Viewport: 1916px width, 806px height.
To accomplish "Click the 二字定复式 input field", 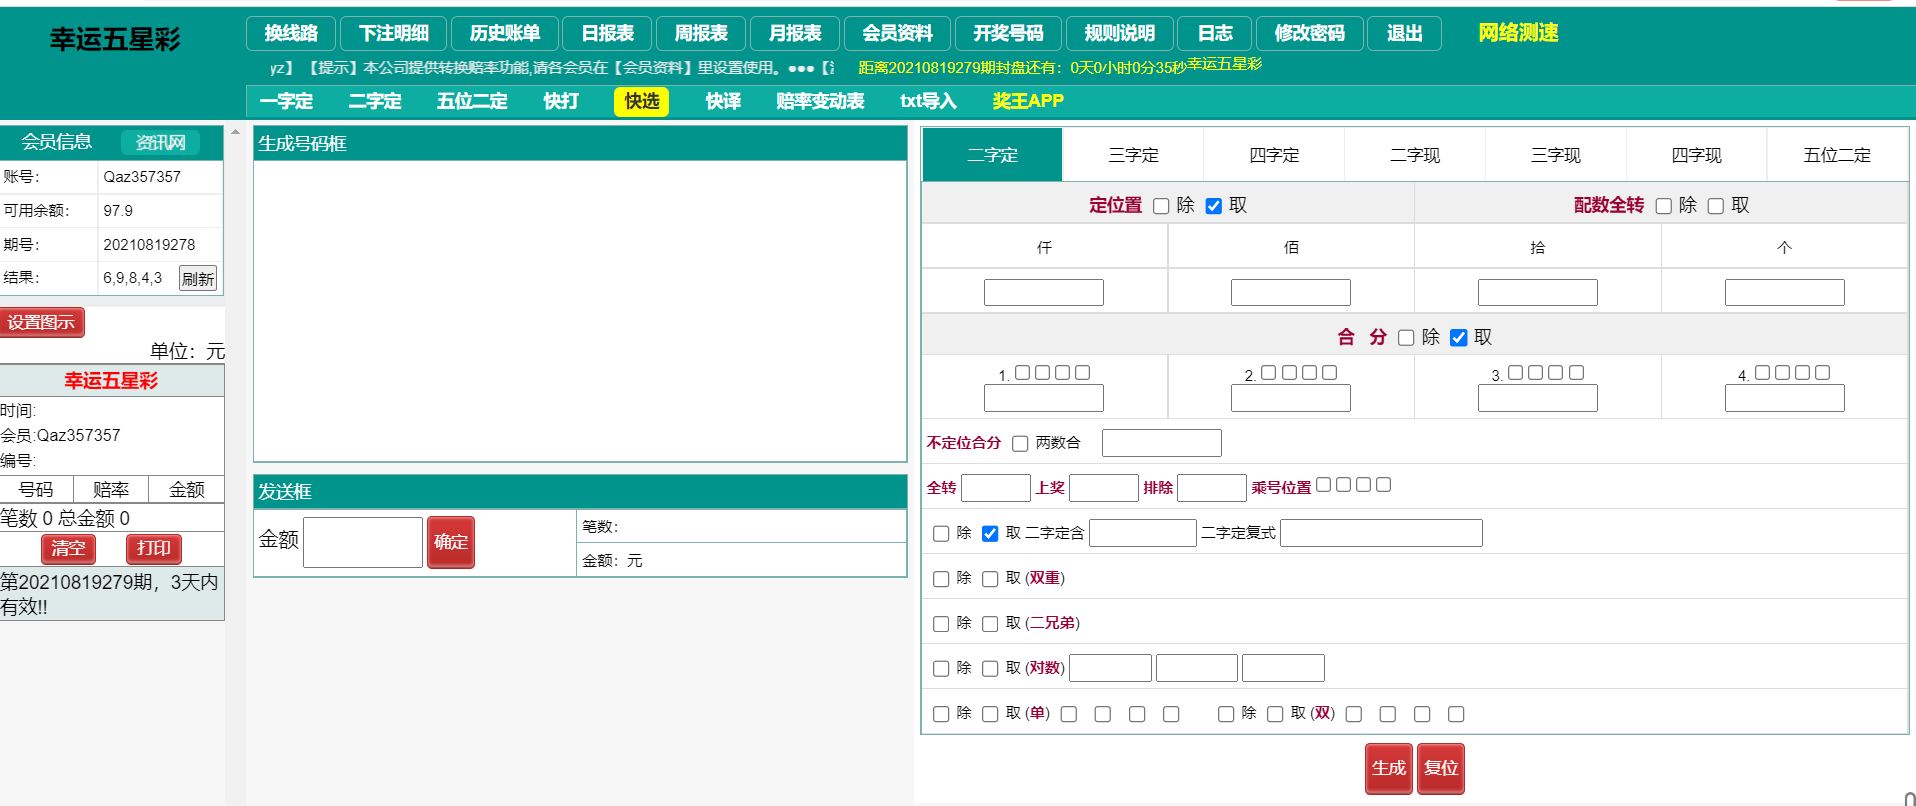I will click(x=1381, y=533).
